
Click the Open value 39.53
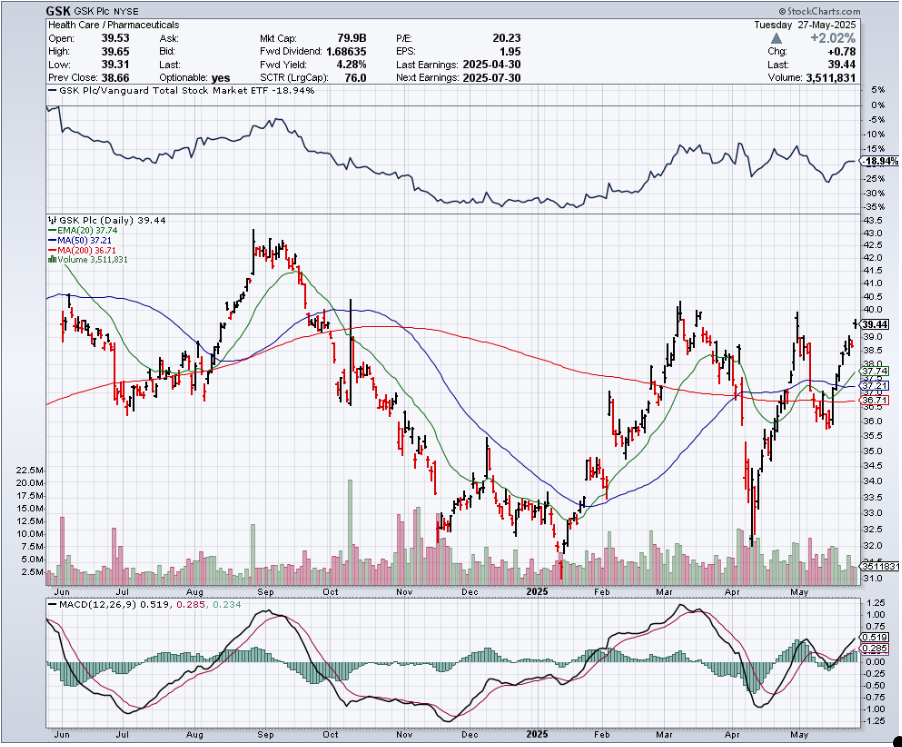coord(115,39)
